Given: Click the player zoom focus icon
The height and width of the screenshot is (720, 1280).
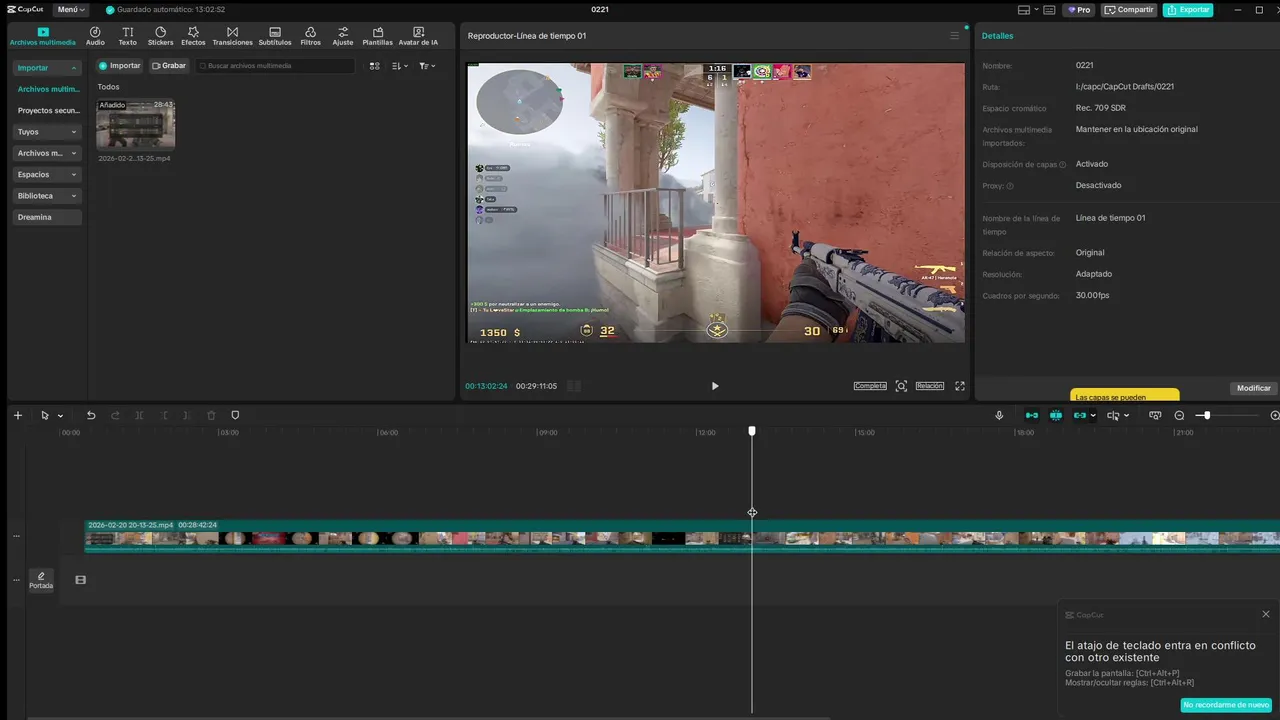Looking at the screenshot, I should tap(901, 386).
